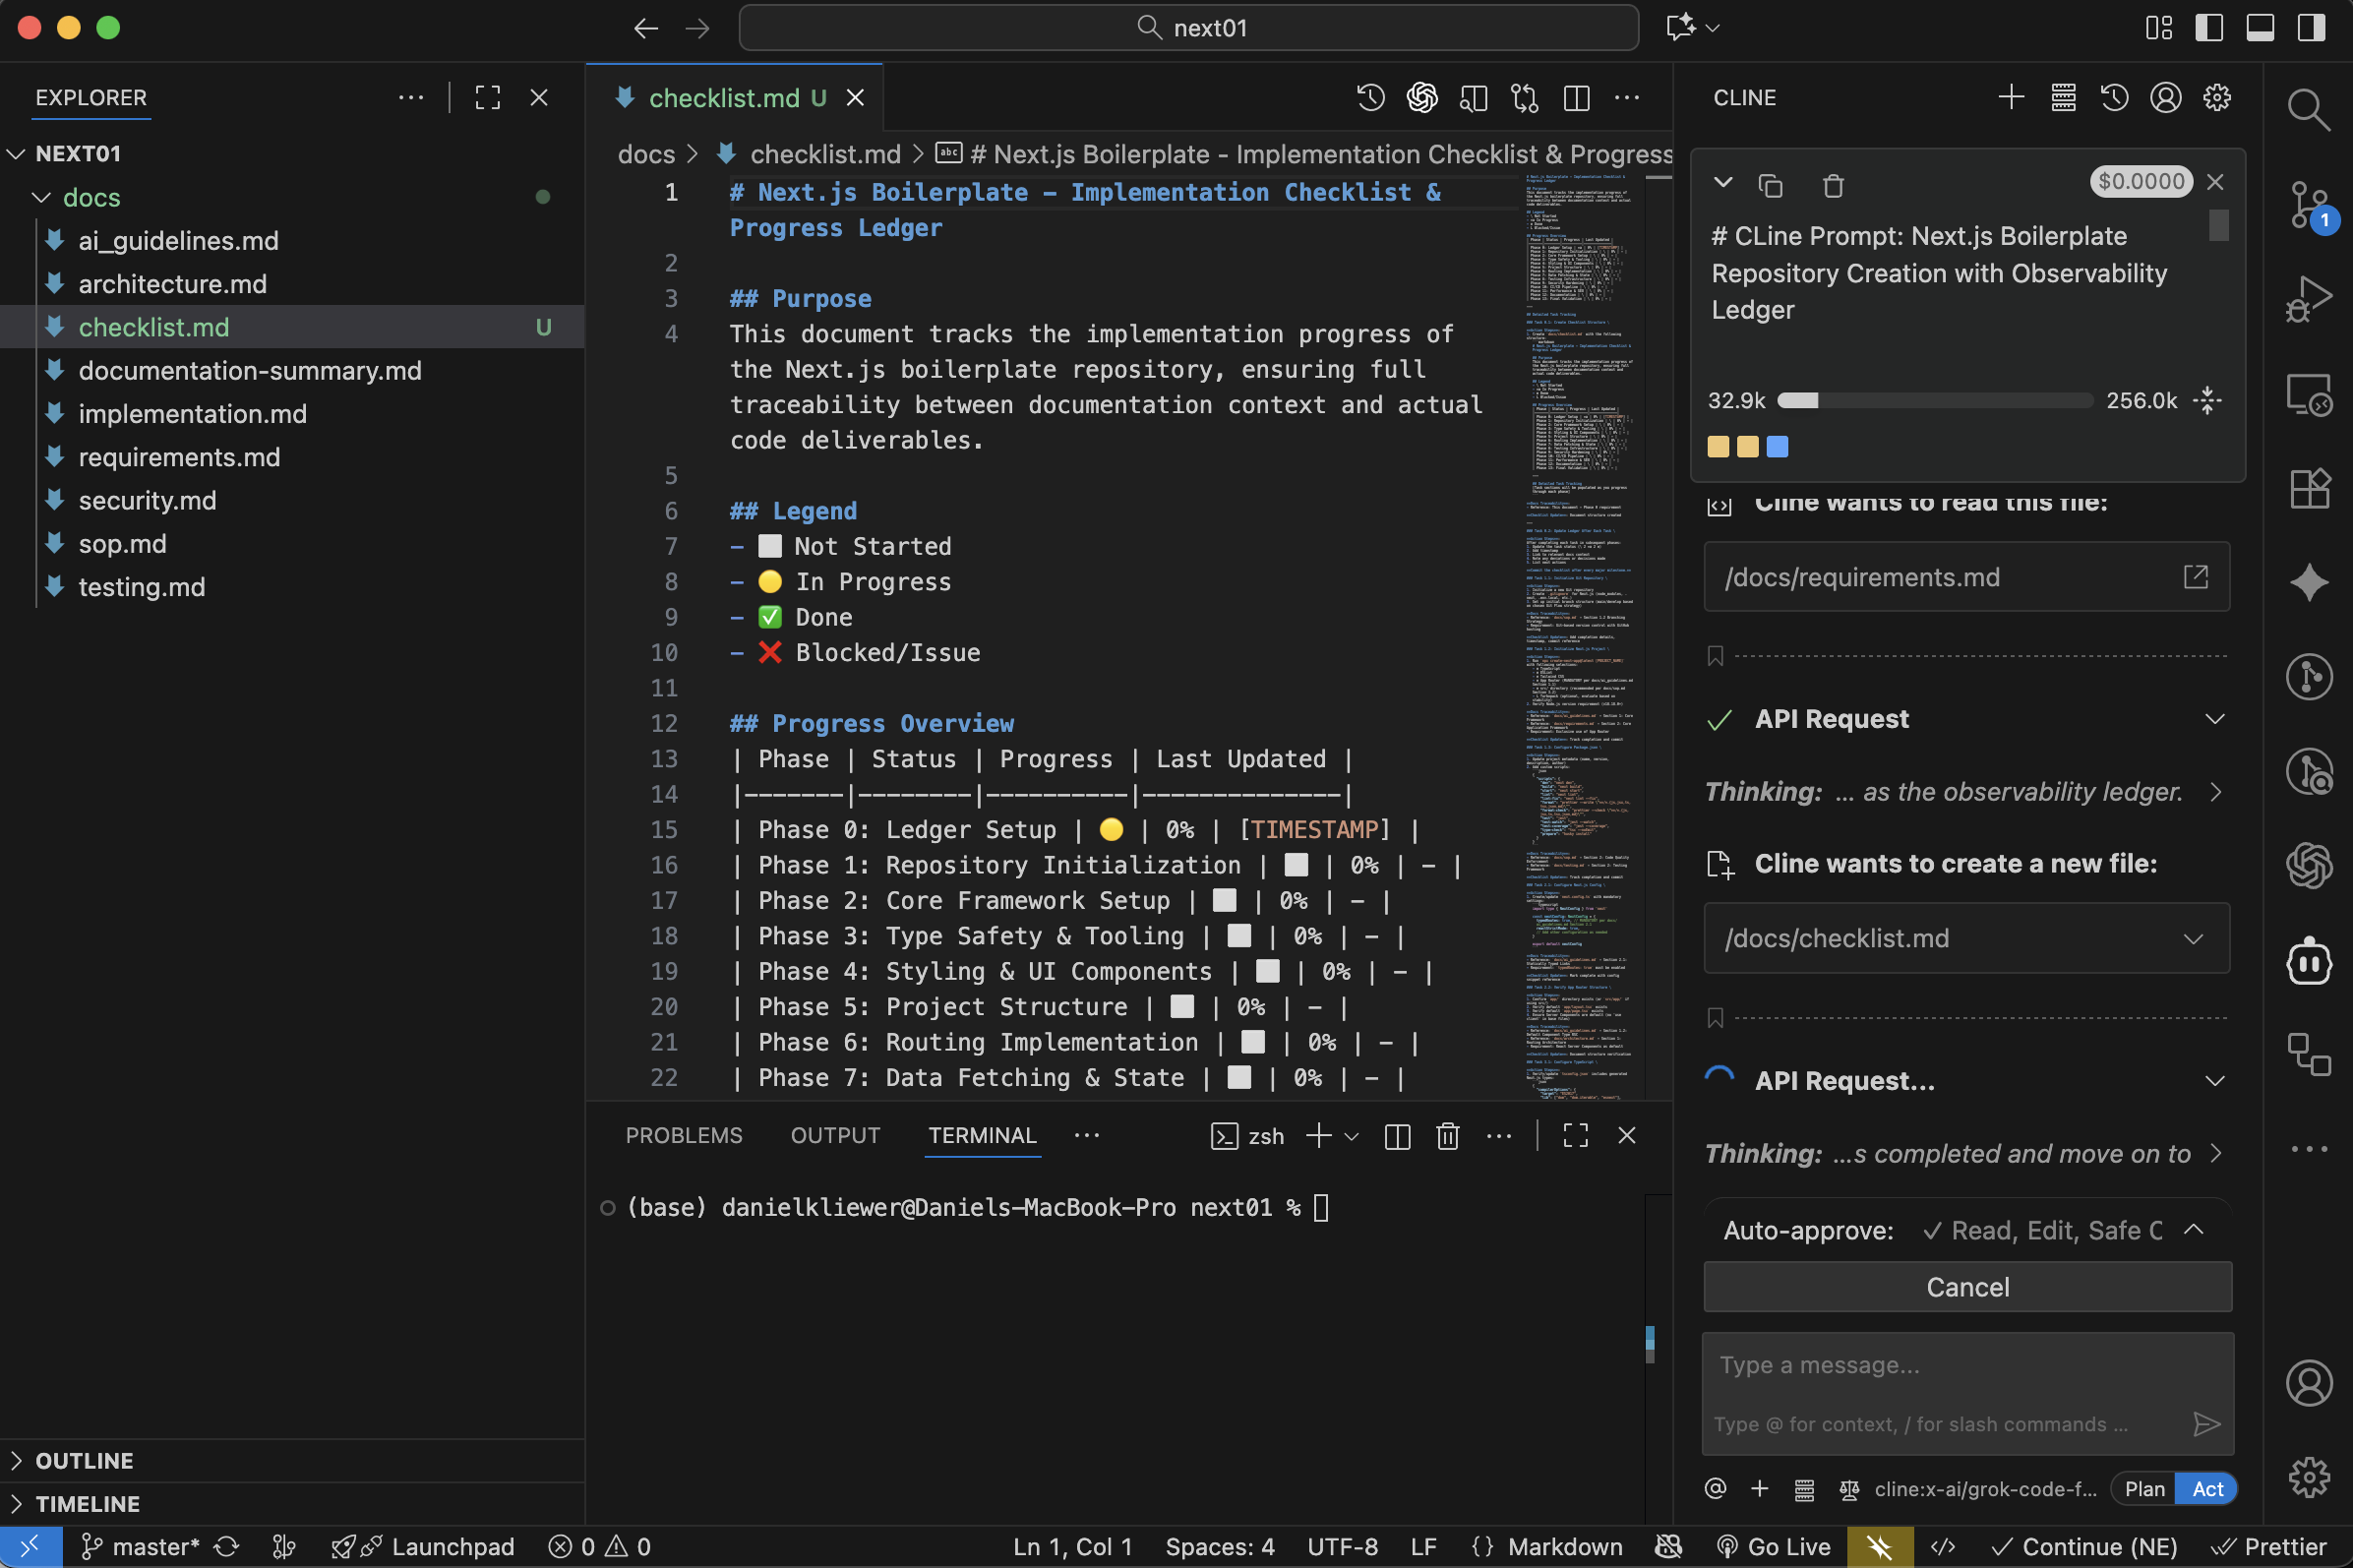
Task: Kill terminal with trash icon
Action: tap(1447, 1135)
